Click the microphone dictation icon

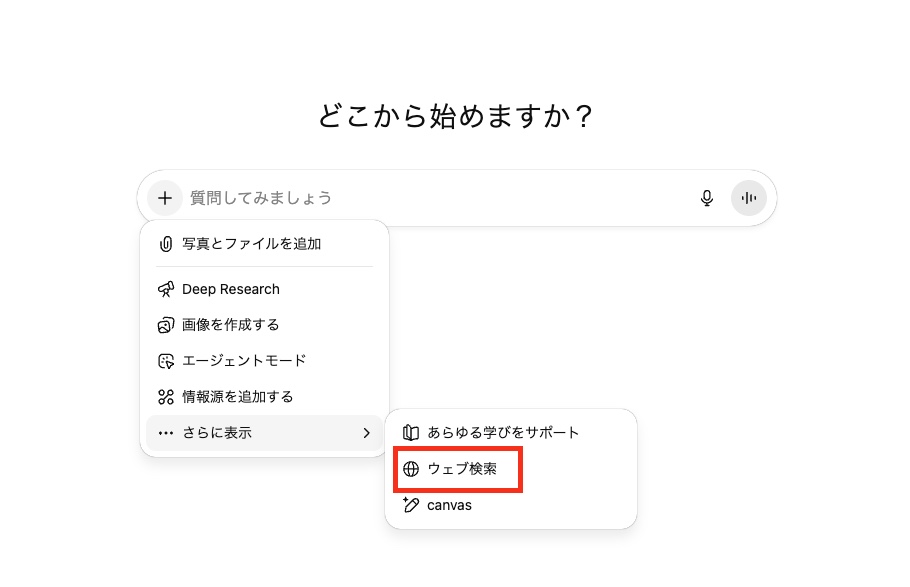(x=707, y=198)
